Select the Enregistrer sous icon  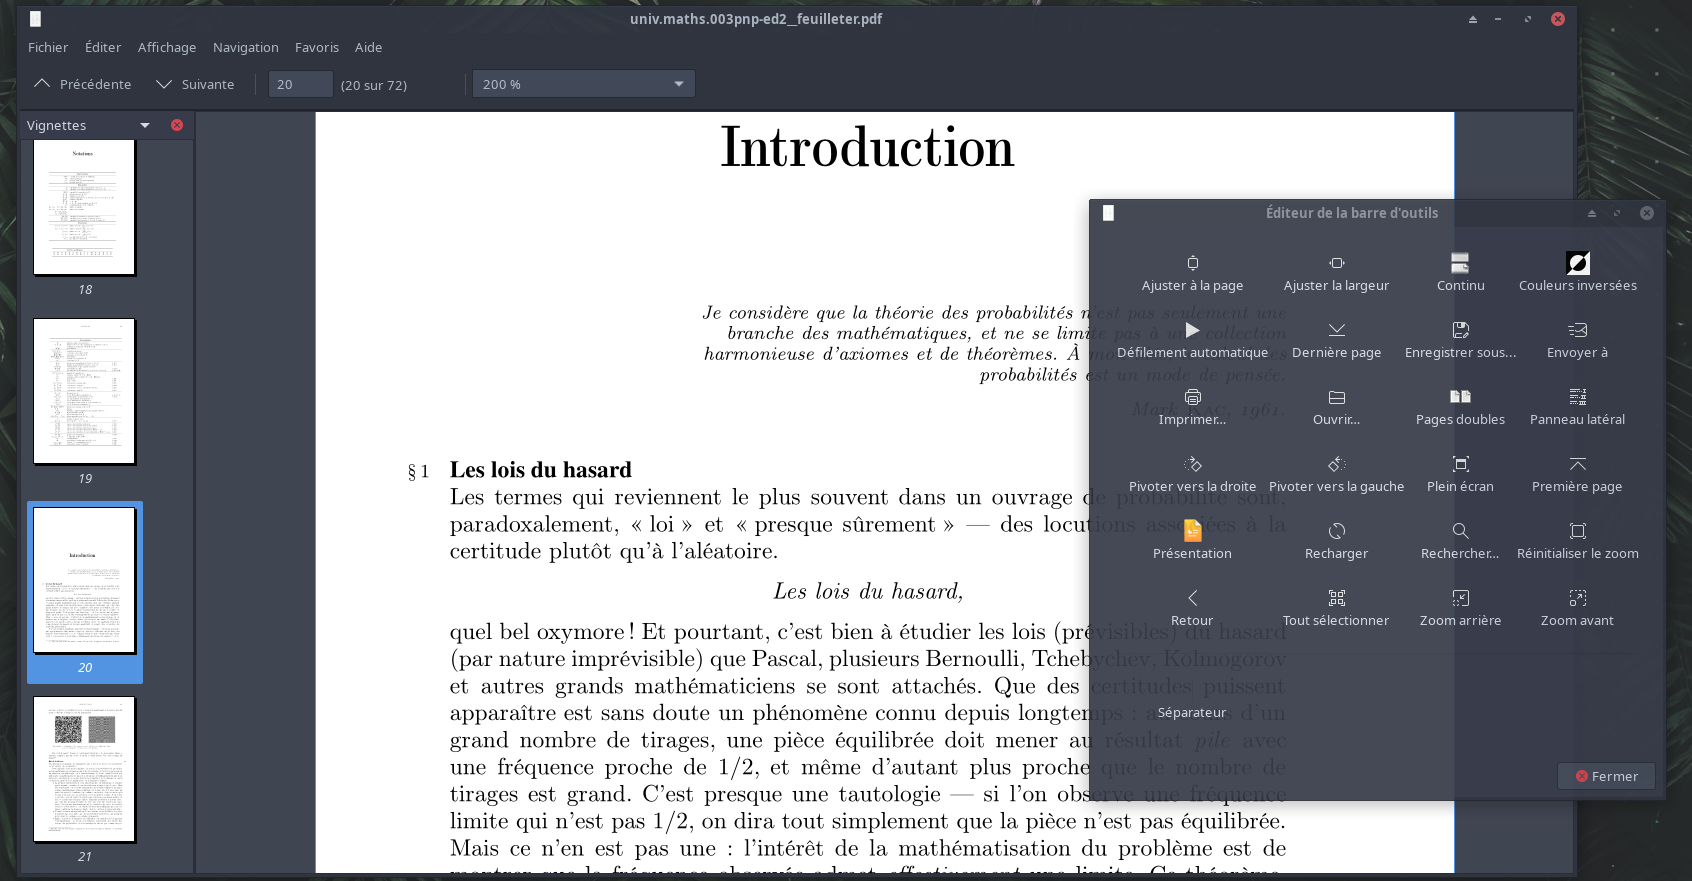[1460, 330]
